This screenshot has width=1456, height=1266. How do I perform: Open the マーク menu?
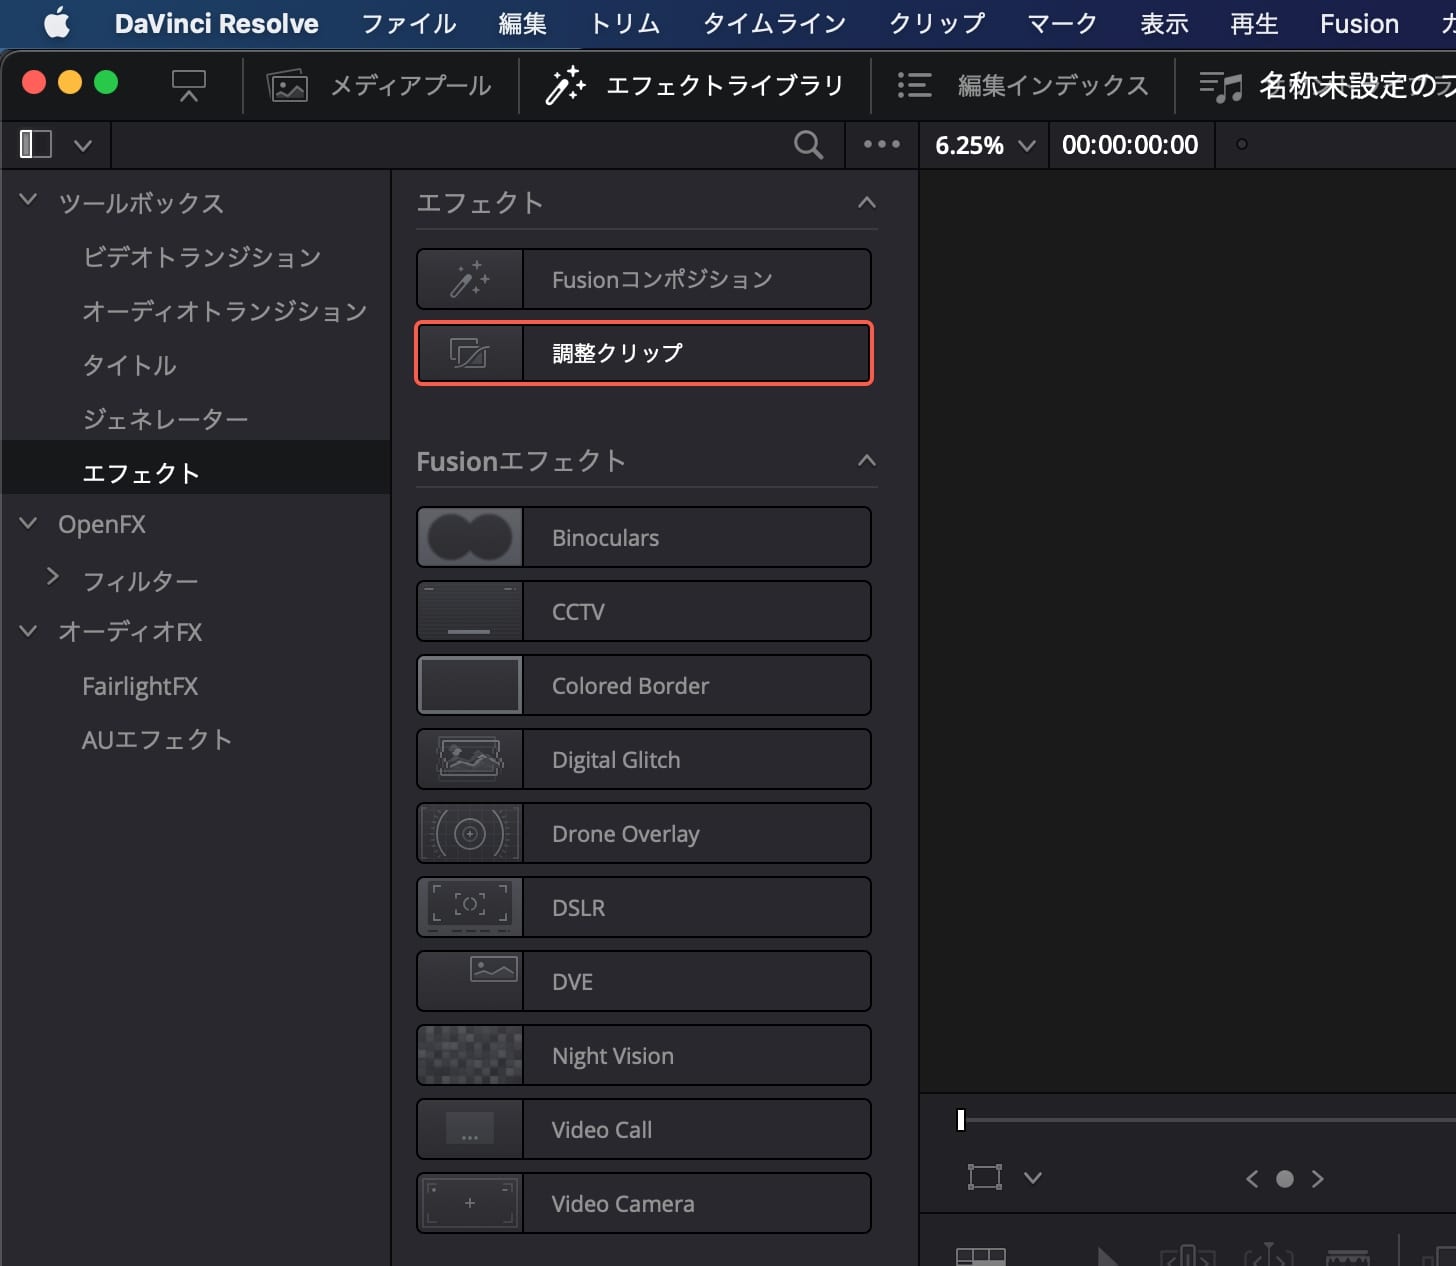[x=1062, y=24]
